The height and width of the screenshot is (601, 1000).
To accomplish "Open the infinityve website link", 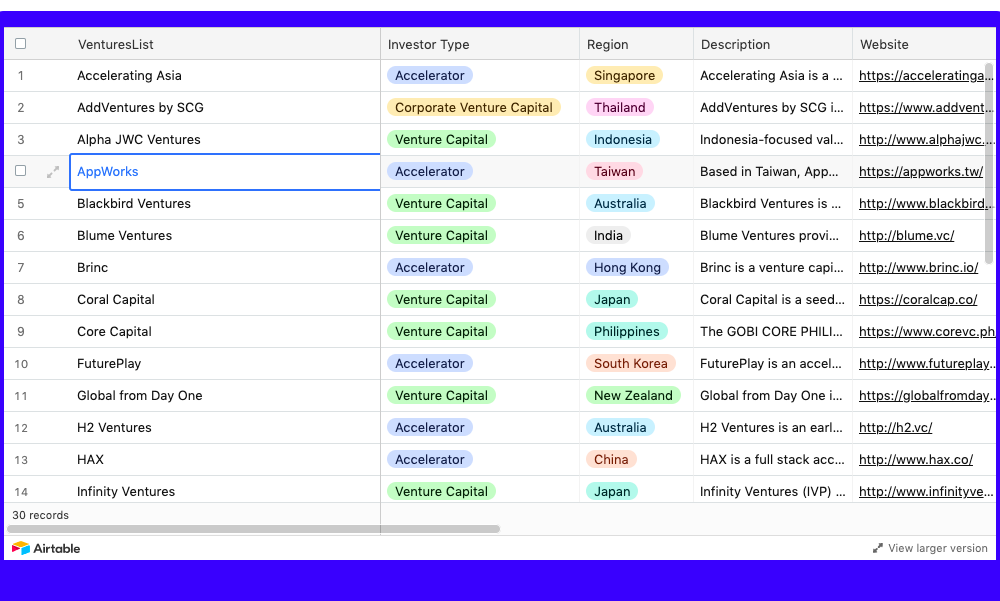I will click(x=926, y=491).
